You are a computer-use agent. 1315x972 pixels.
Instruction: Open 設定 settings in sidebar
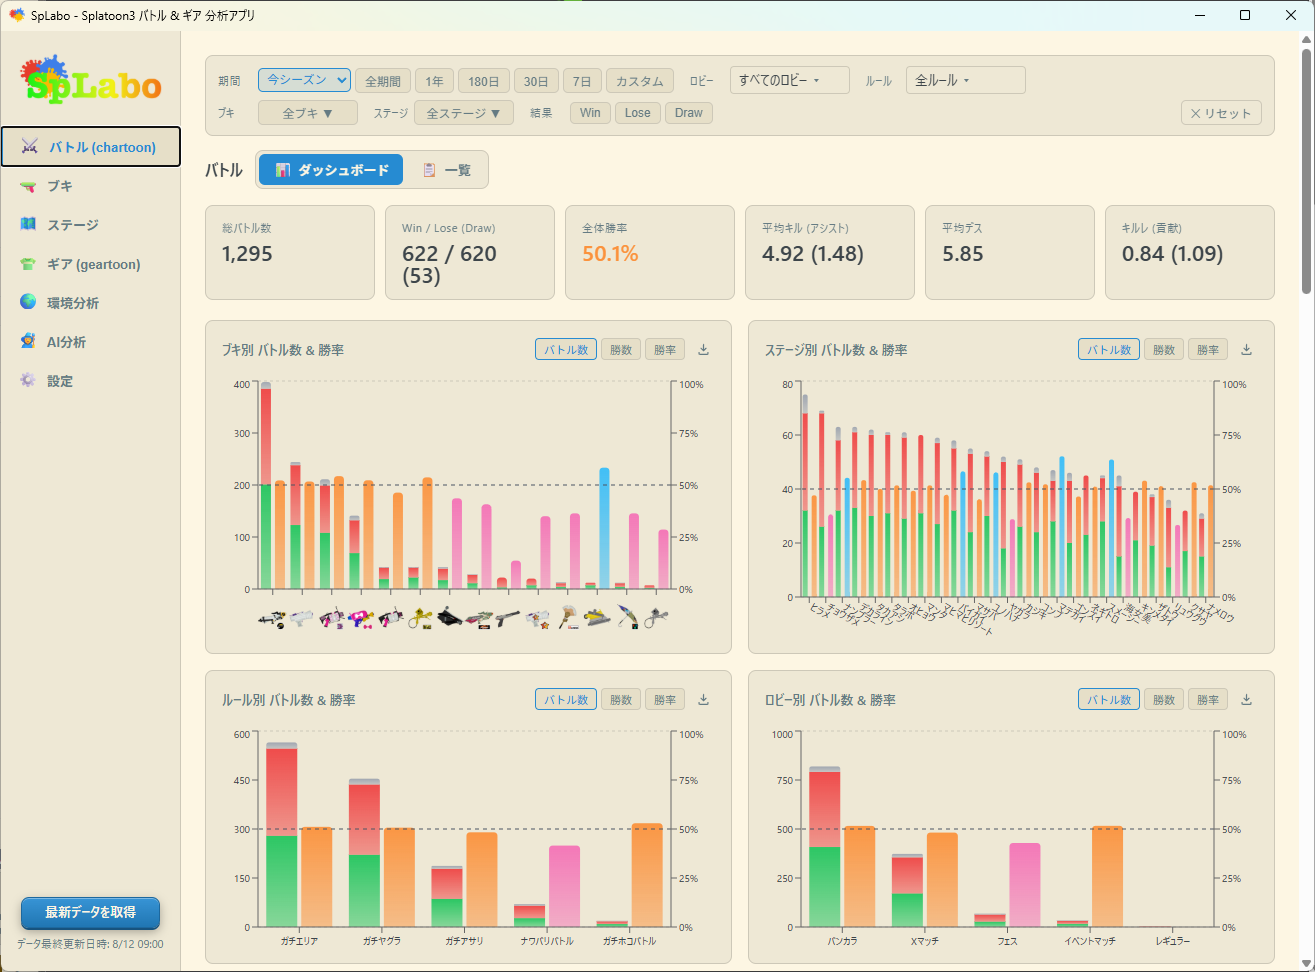(91, 381)
